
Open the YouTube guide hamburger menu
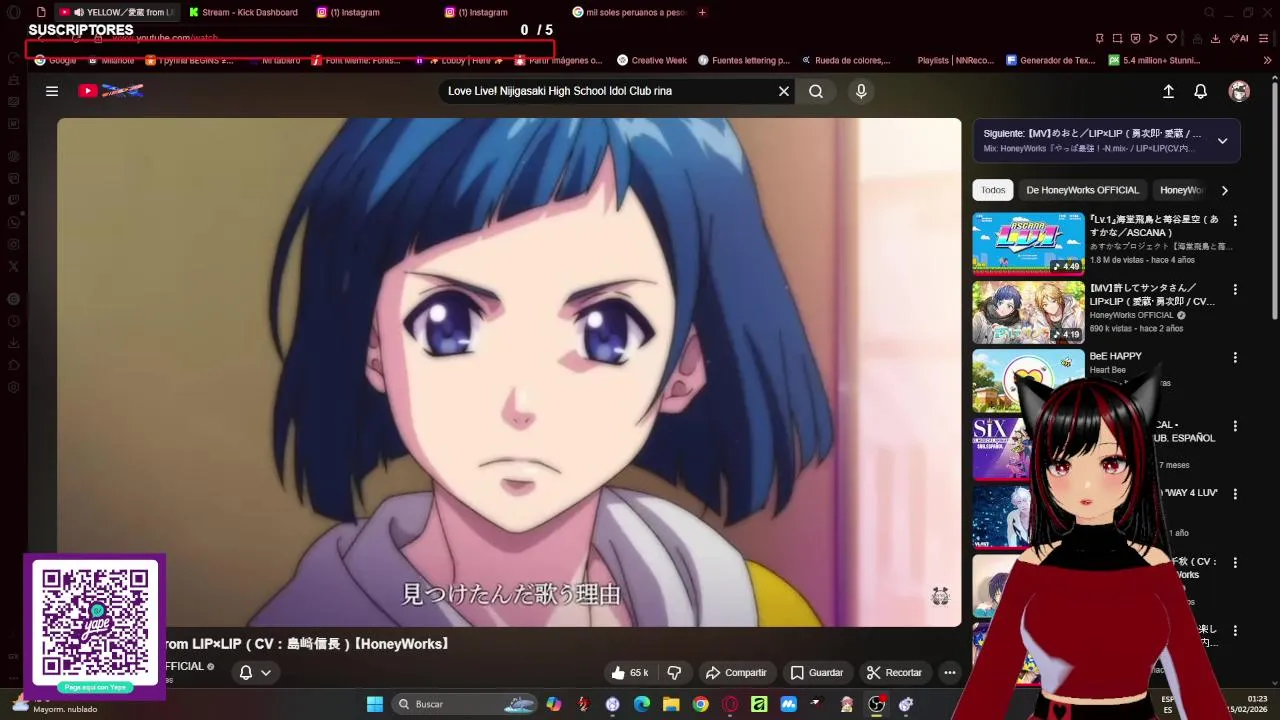click(x=52, y=91)
